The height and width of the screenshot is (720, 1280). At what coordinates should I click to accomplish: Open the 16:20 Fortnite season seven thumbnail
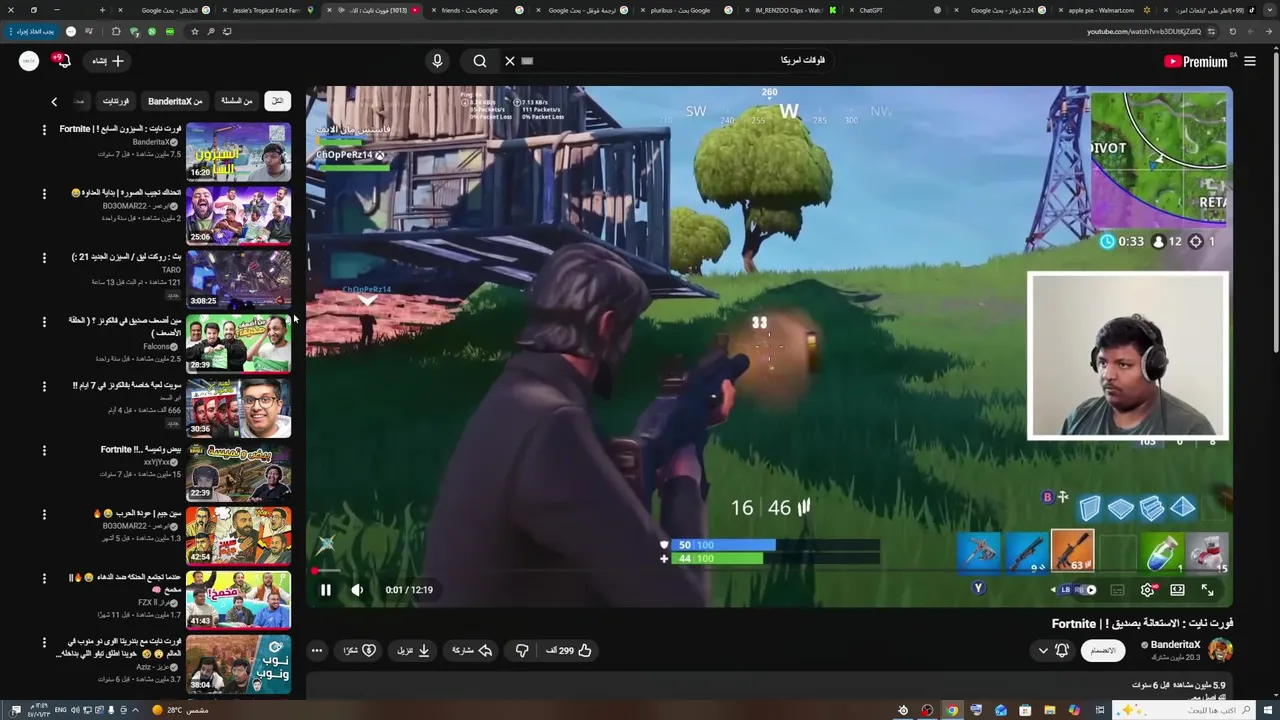238,151
